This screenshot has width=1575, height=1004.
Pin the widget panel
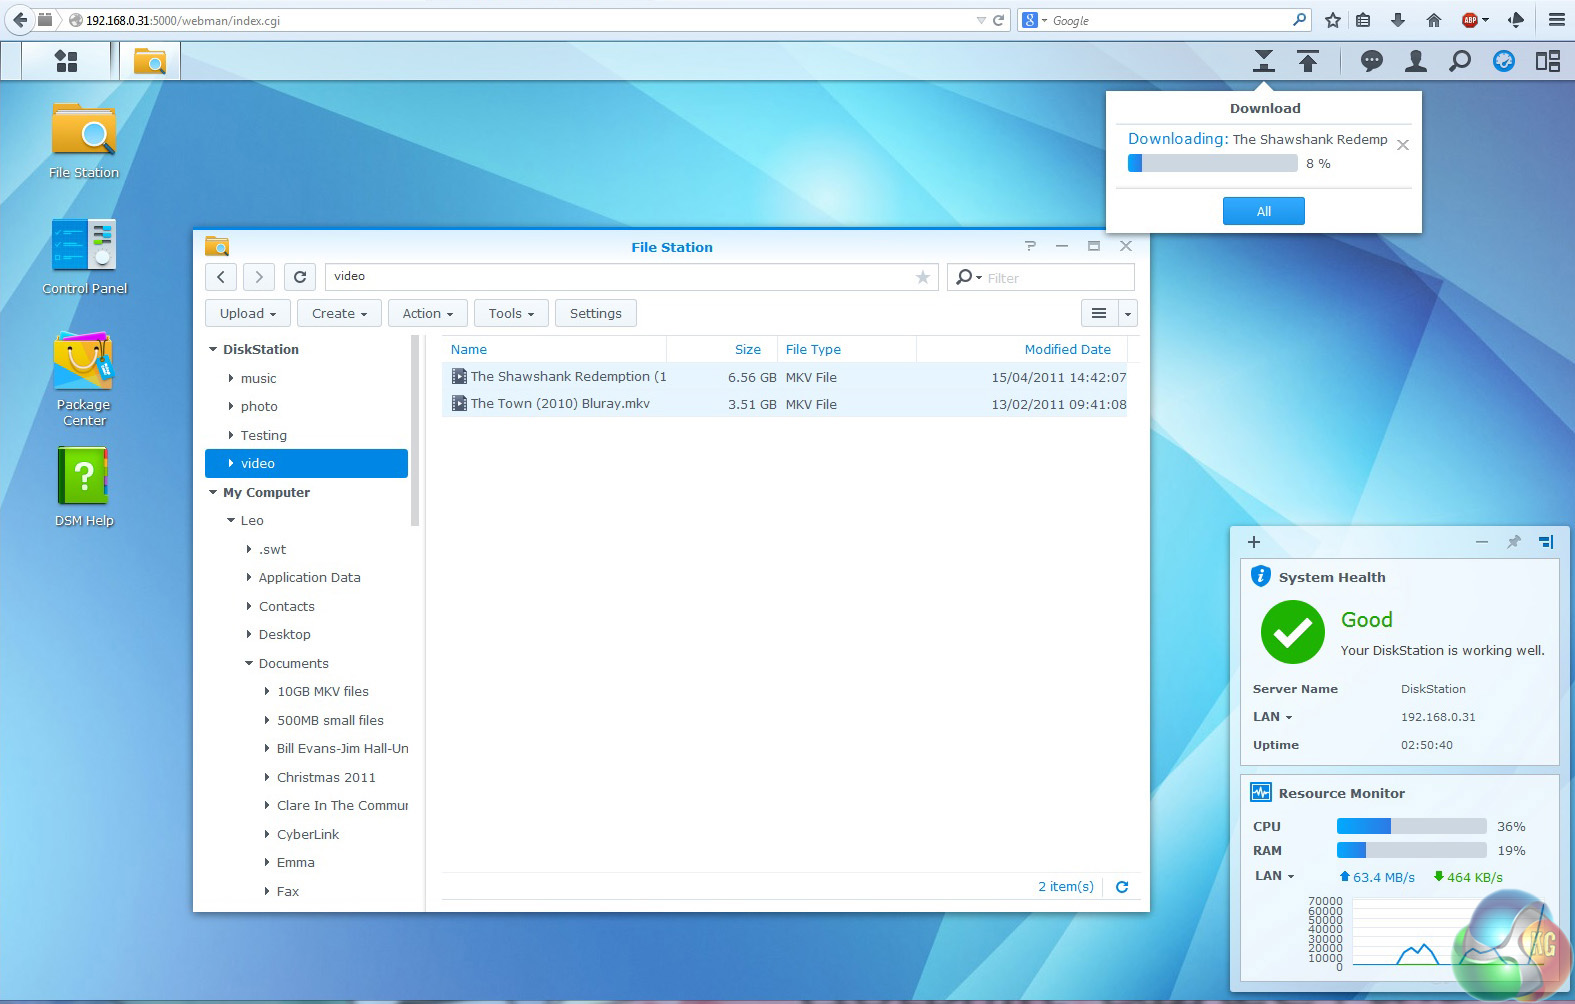pos(1513,542)
